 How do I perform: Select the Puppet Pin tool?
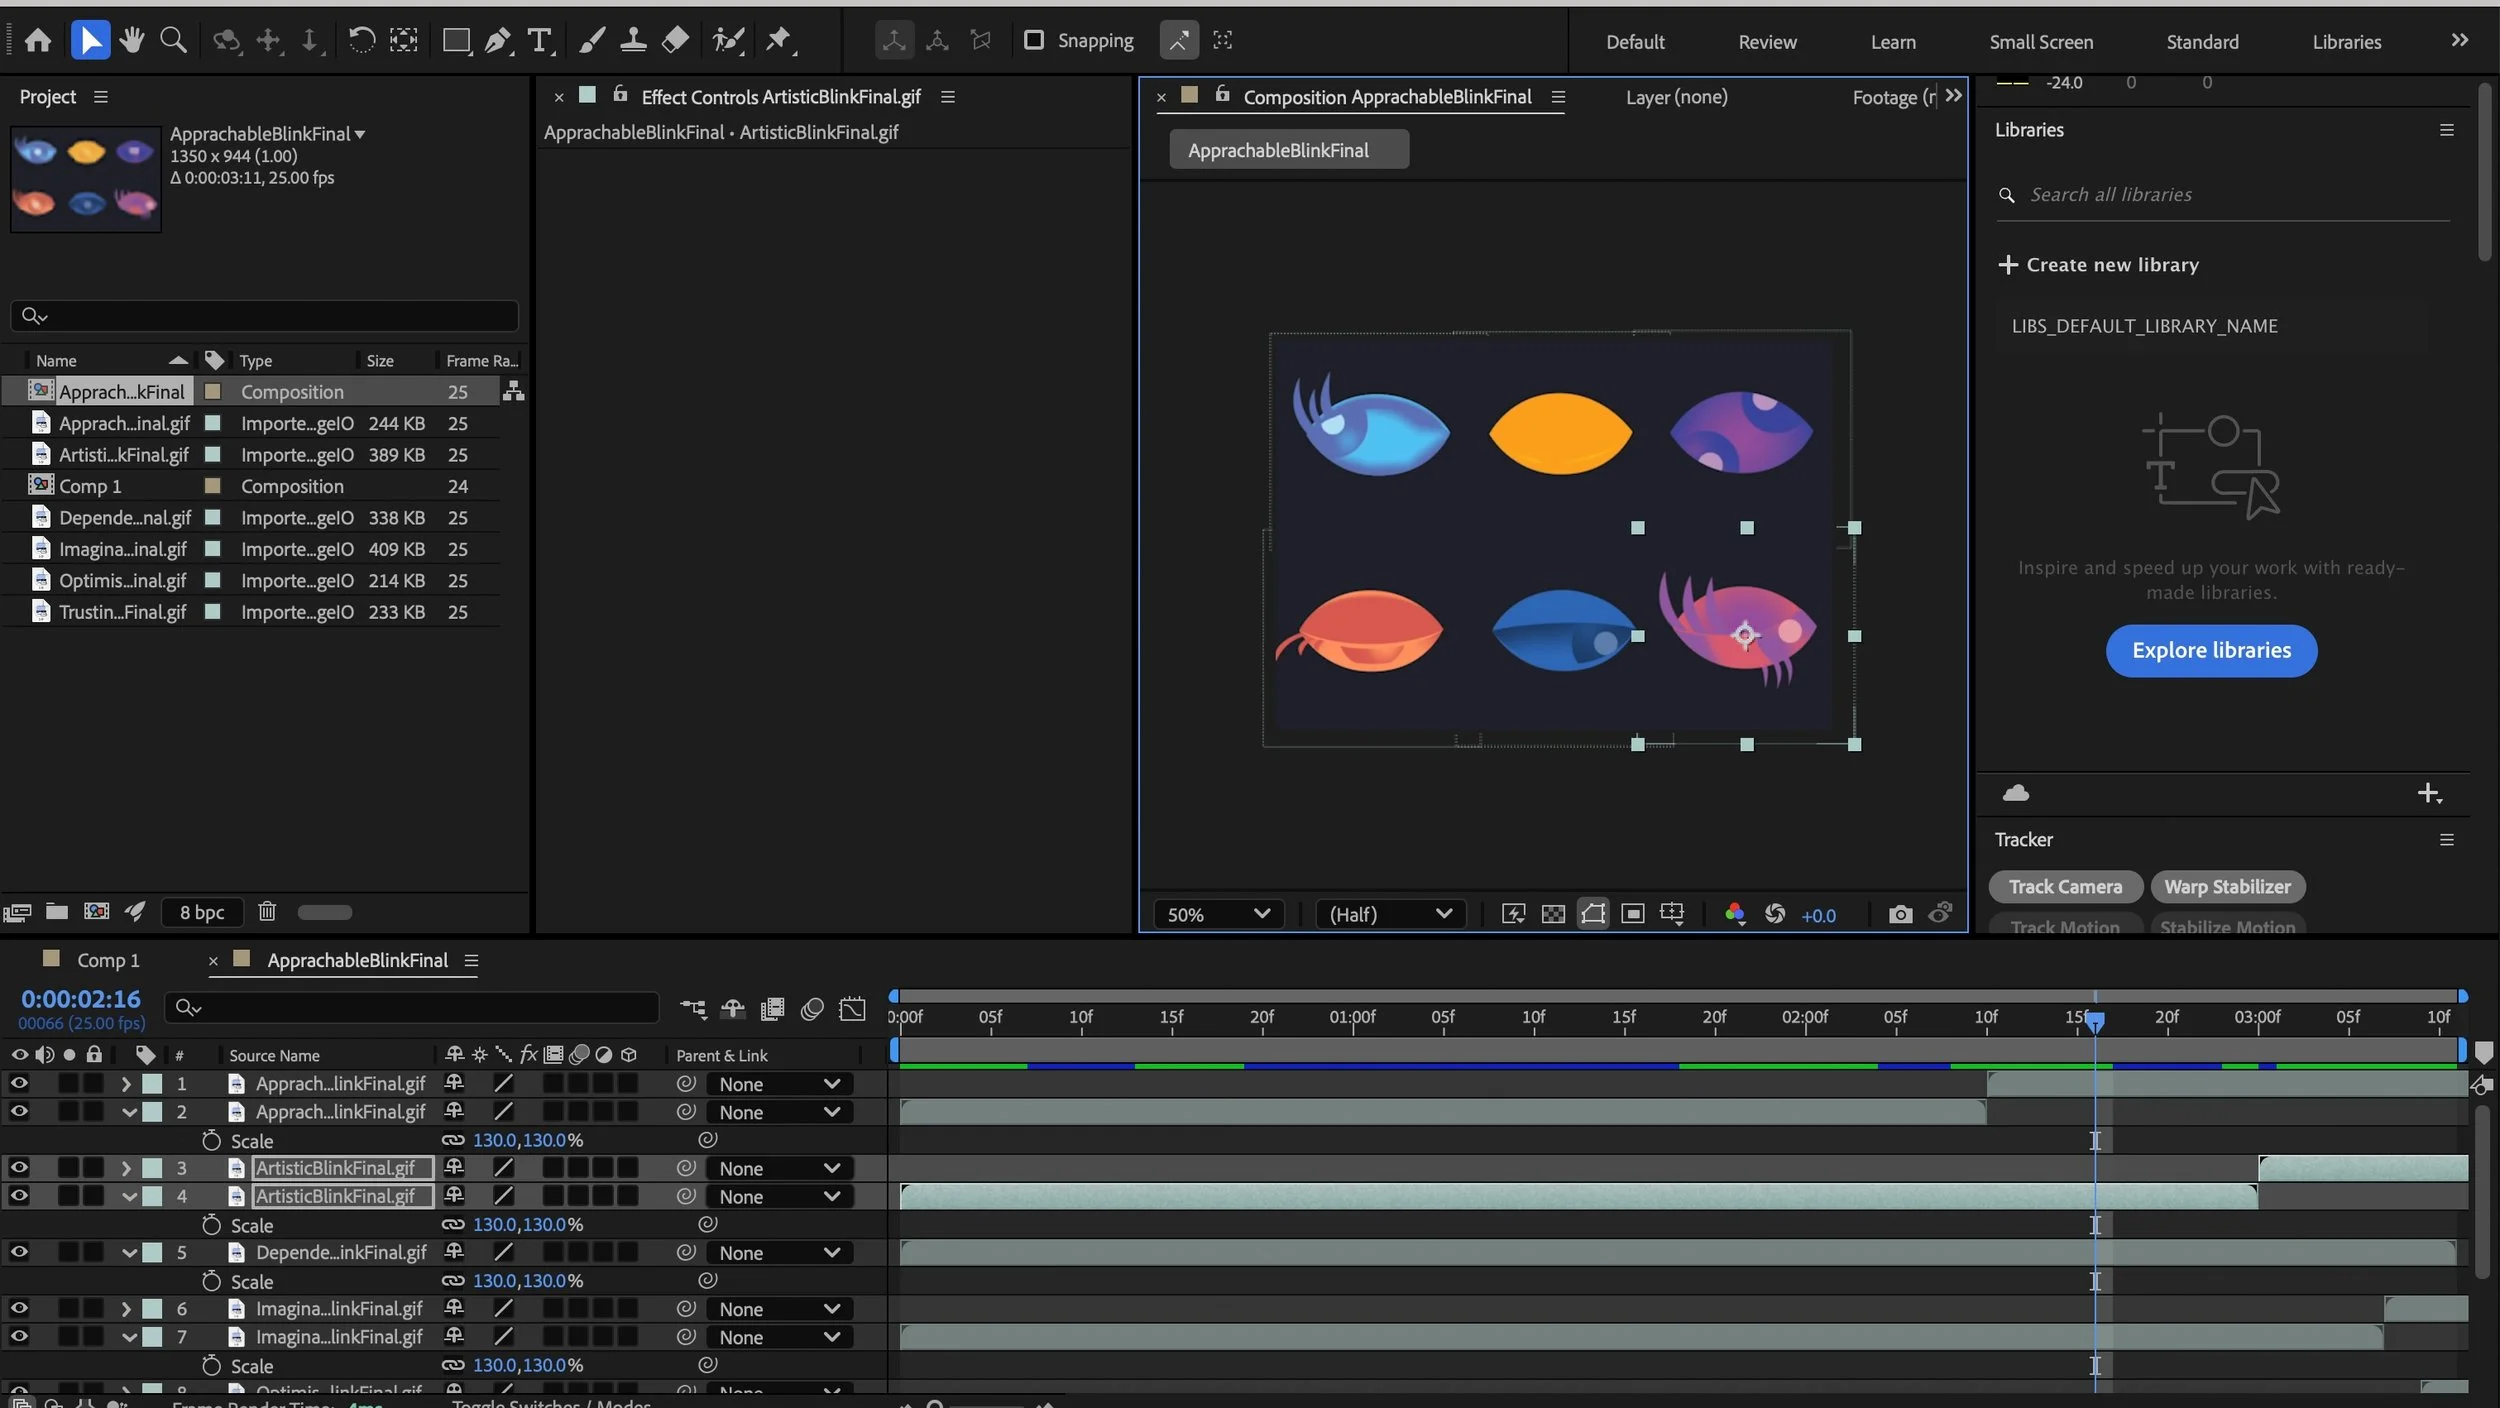pos(779,40)
